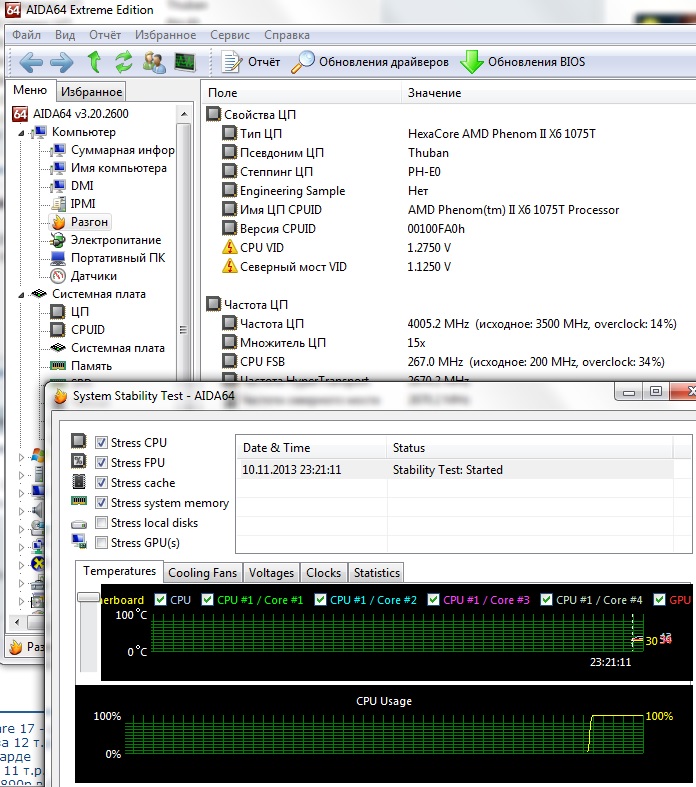Screen dimensions: 696x787
Task: Select the DMI tree icon
Action: click(x=59, y=186)
